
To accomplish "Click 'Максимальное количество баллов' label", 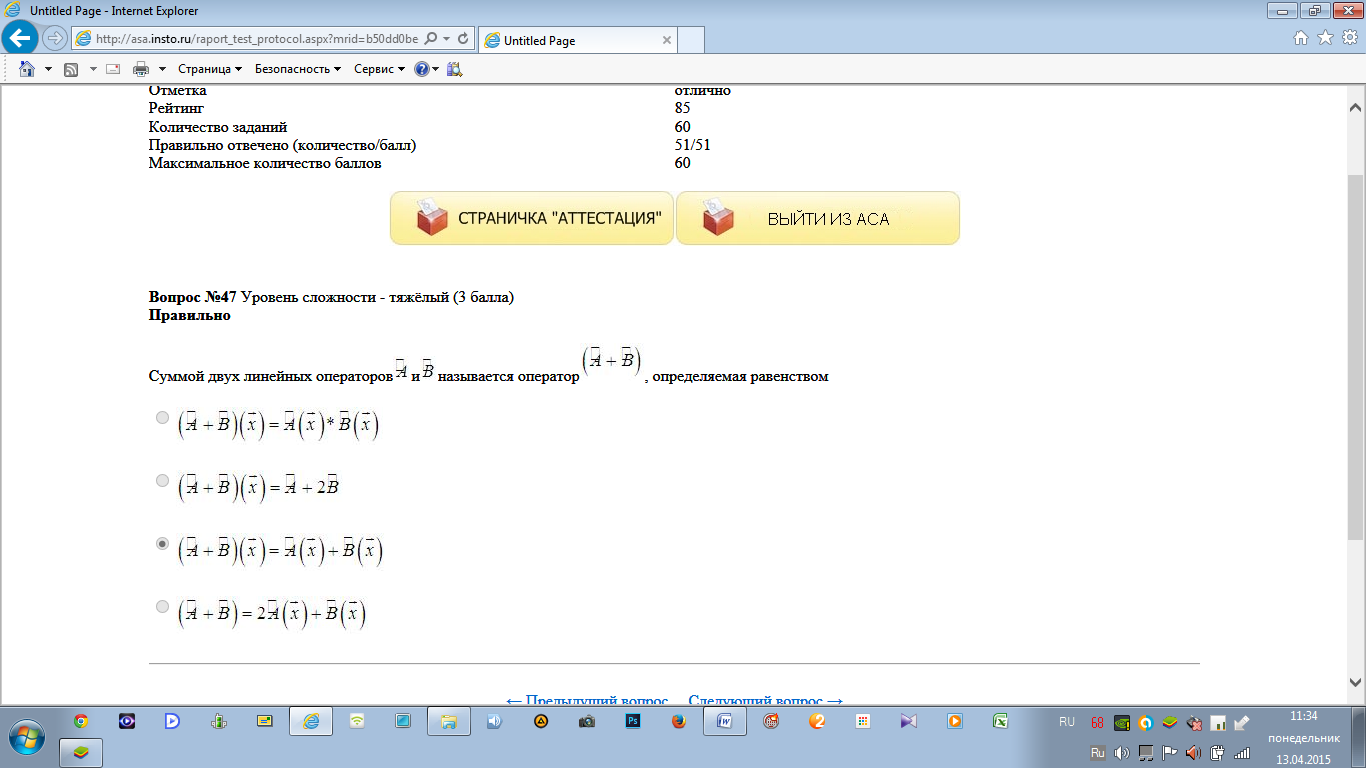I will coord(265,163).
